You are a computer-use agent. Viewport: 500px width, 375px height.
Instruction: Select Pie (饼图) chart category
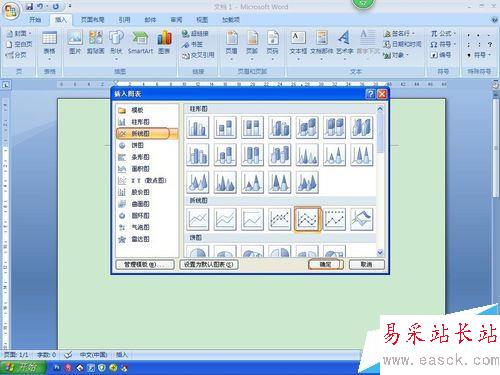(x=147, y=145)
